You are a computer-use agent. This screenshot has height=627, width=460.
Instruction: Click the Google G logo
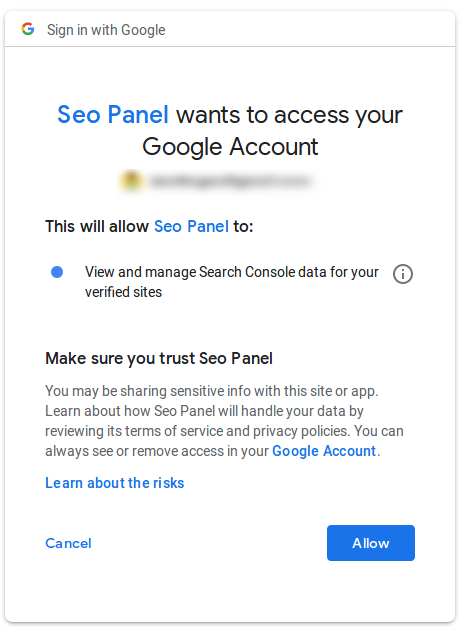(x=28, y=29)
